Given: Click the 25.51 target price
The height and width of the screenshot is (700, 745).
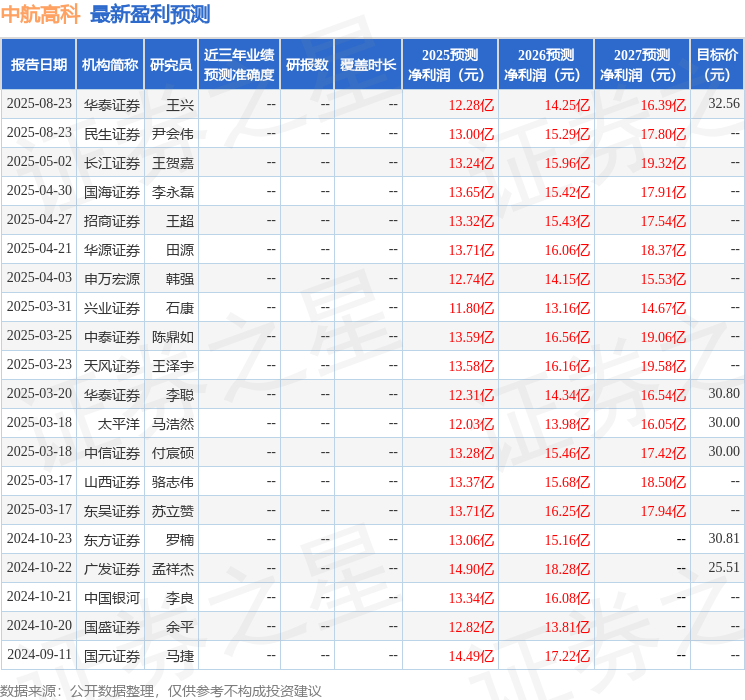Looking at the screenshot, I should pyautogui.click(x=724, y=567).
